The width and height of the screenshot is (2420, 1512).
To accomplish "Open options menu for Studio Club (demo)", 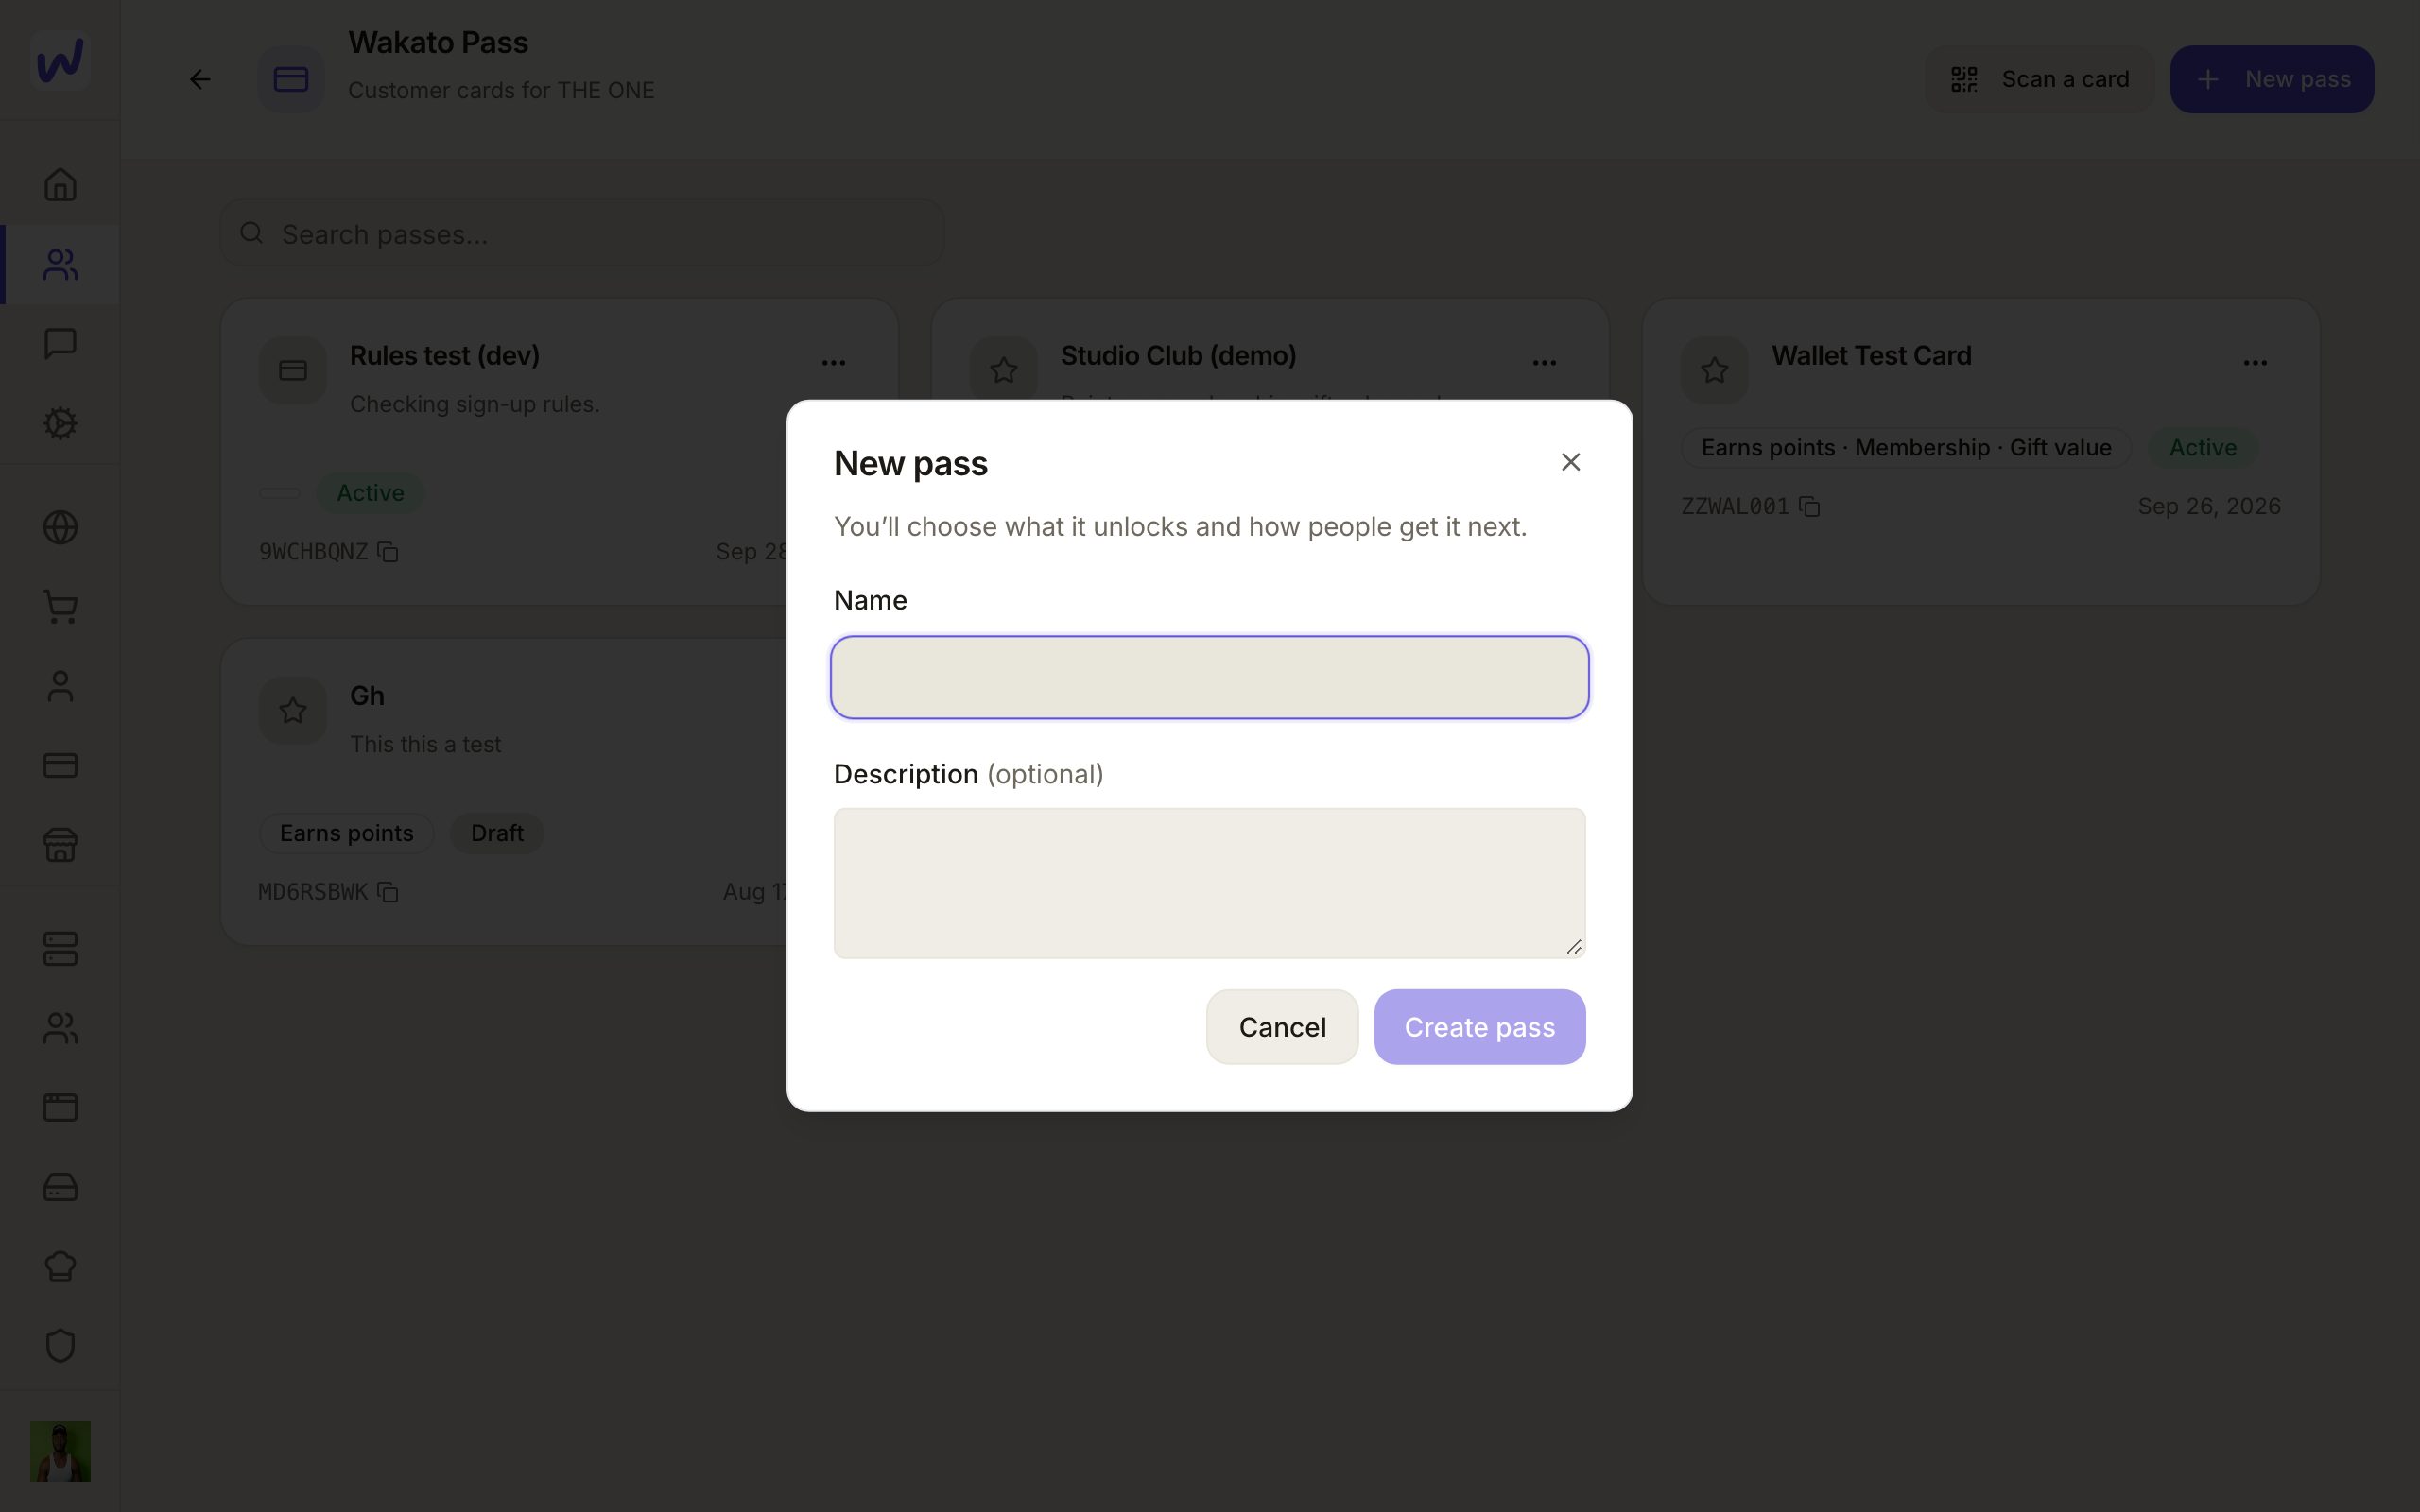I will [x=1544, y=362].
